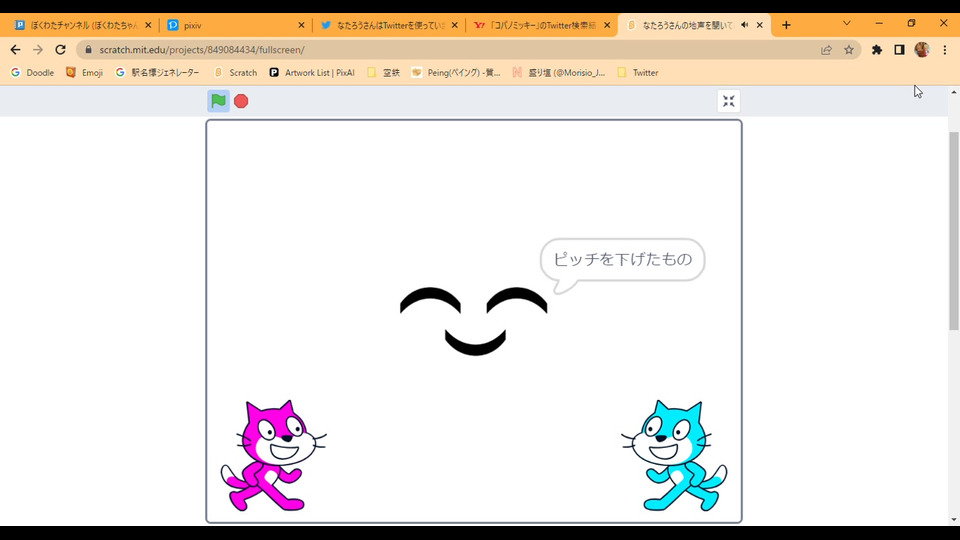
Task: Go forward to the next page
Action: [38, 50]
